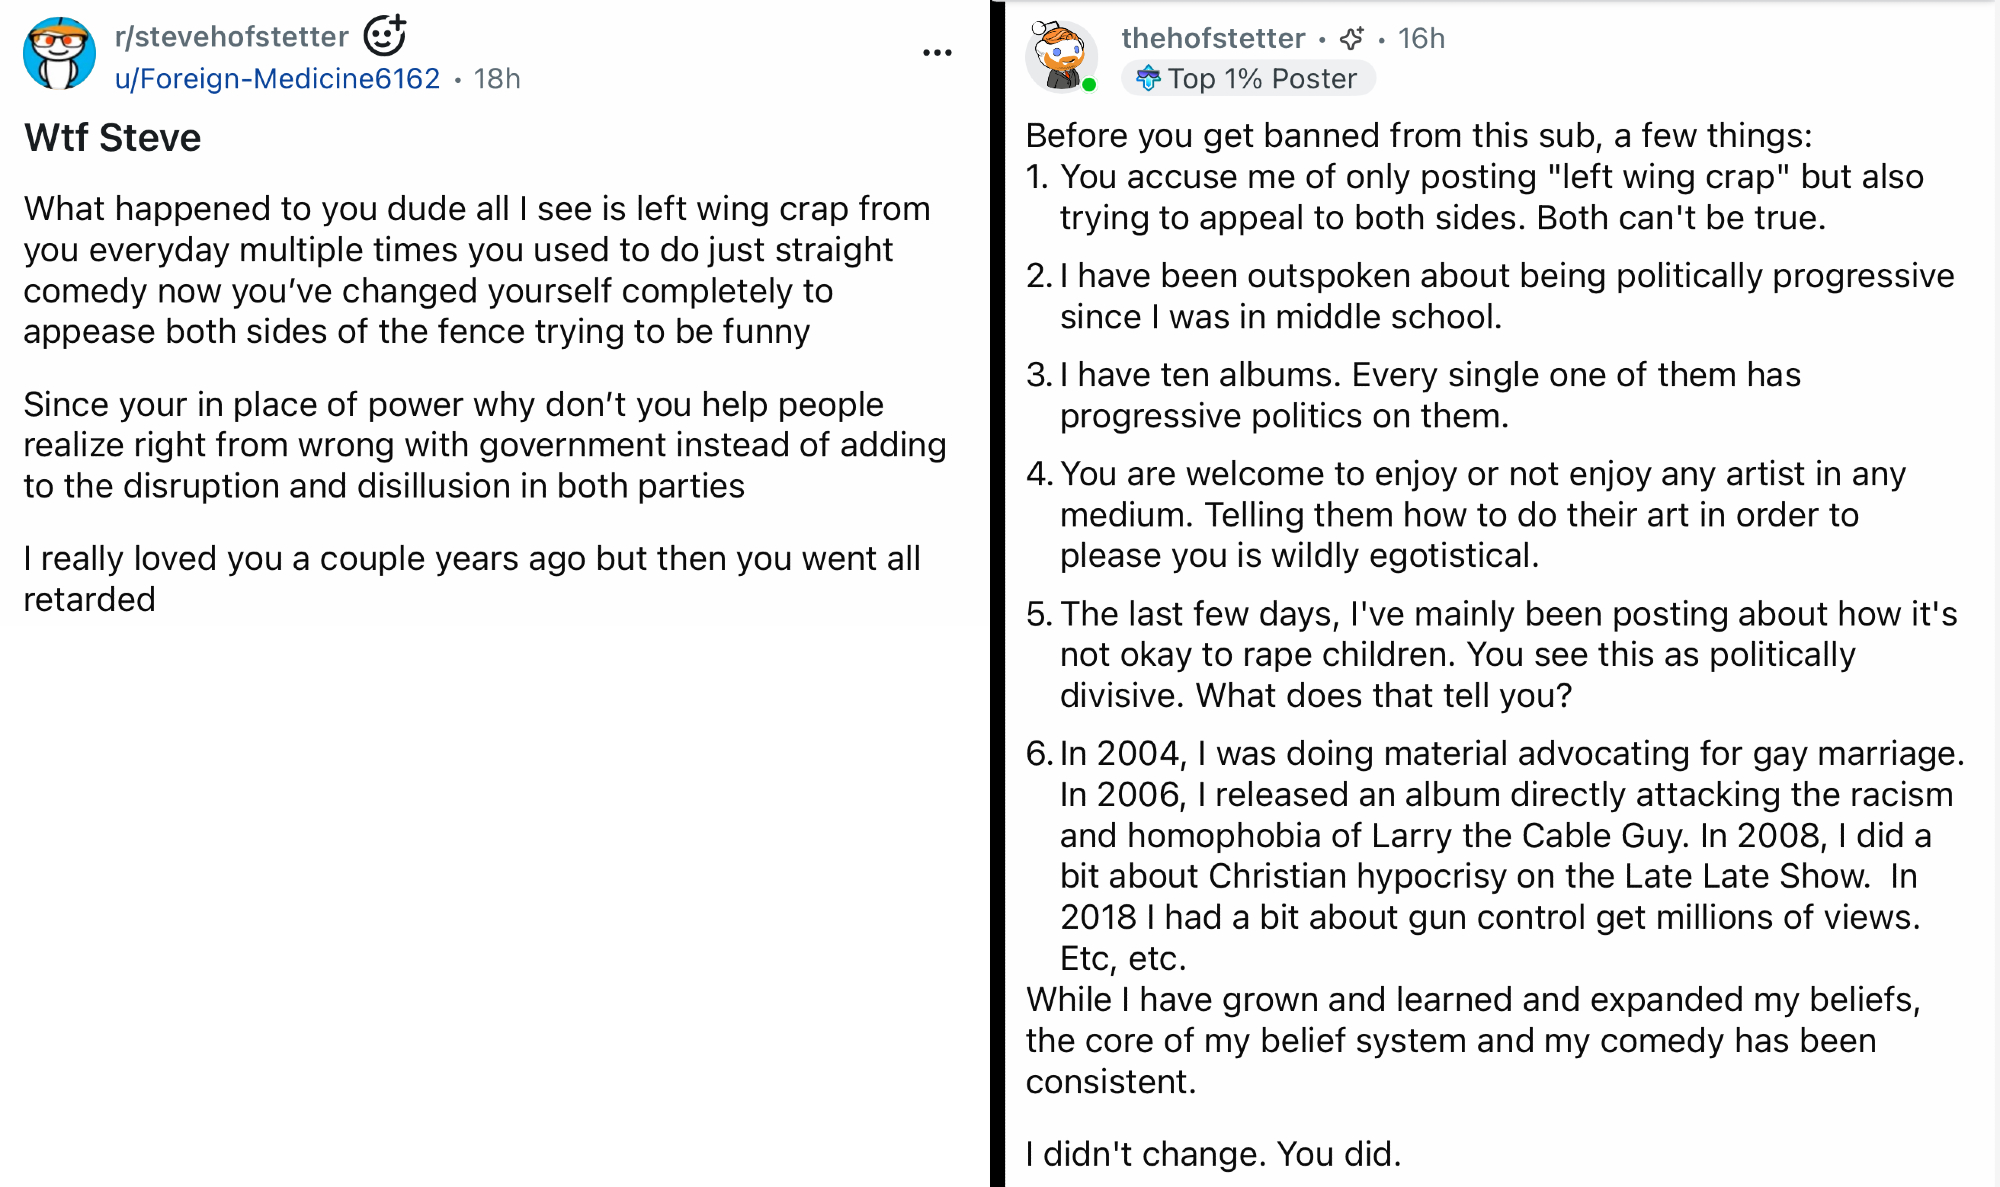The height and width of the screenshot is (1187, 2000).
Task: Click the paragraph starting "Since your in place"
Action: tap(484, 445)
